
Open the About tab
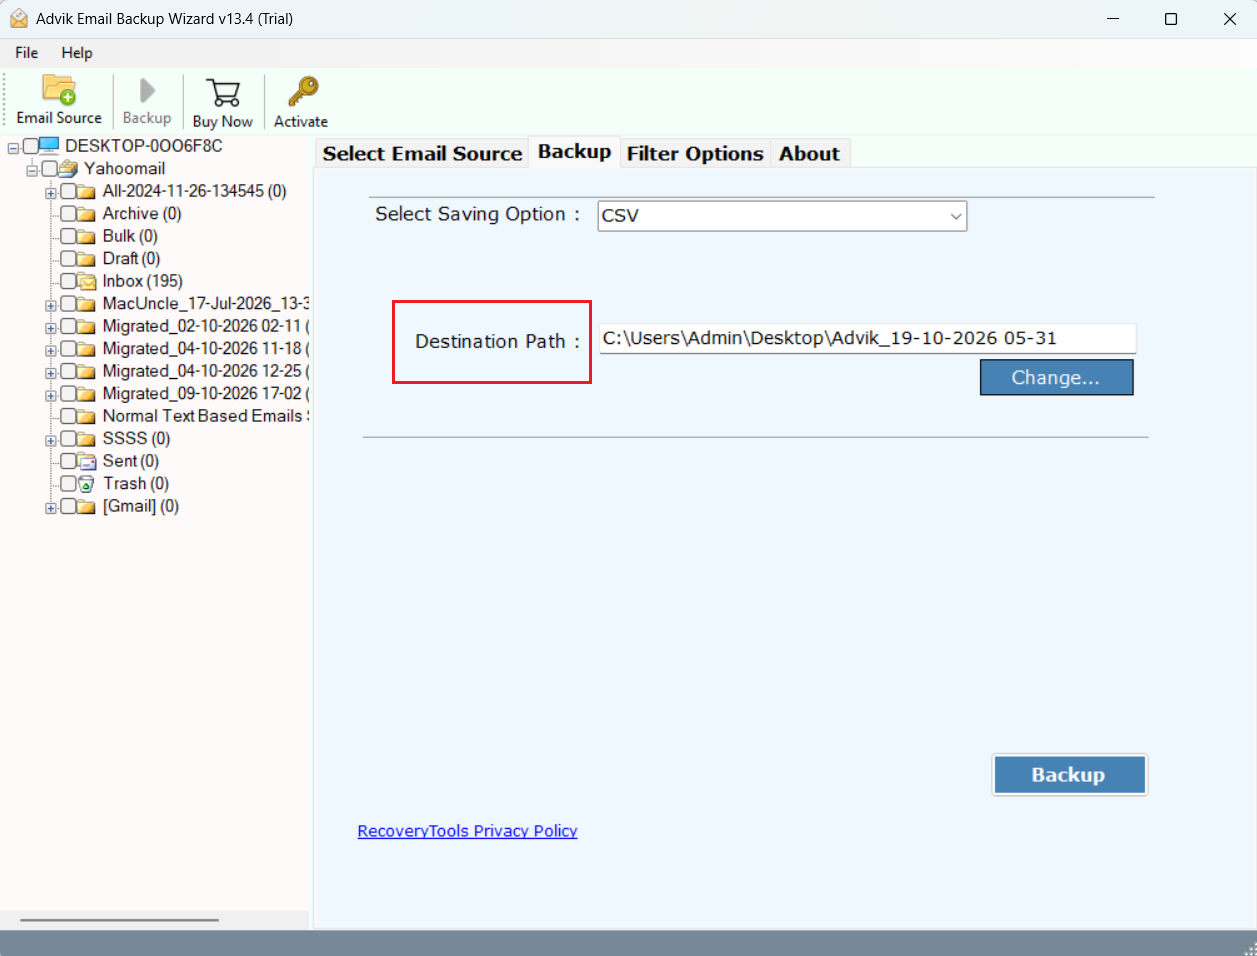pyautogui.click(x=810, y=153)
